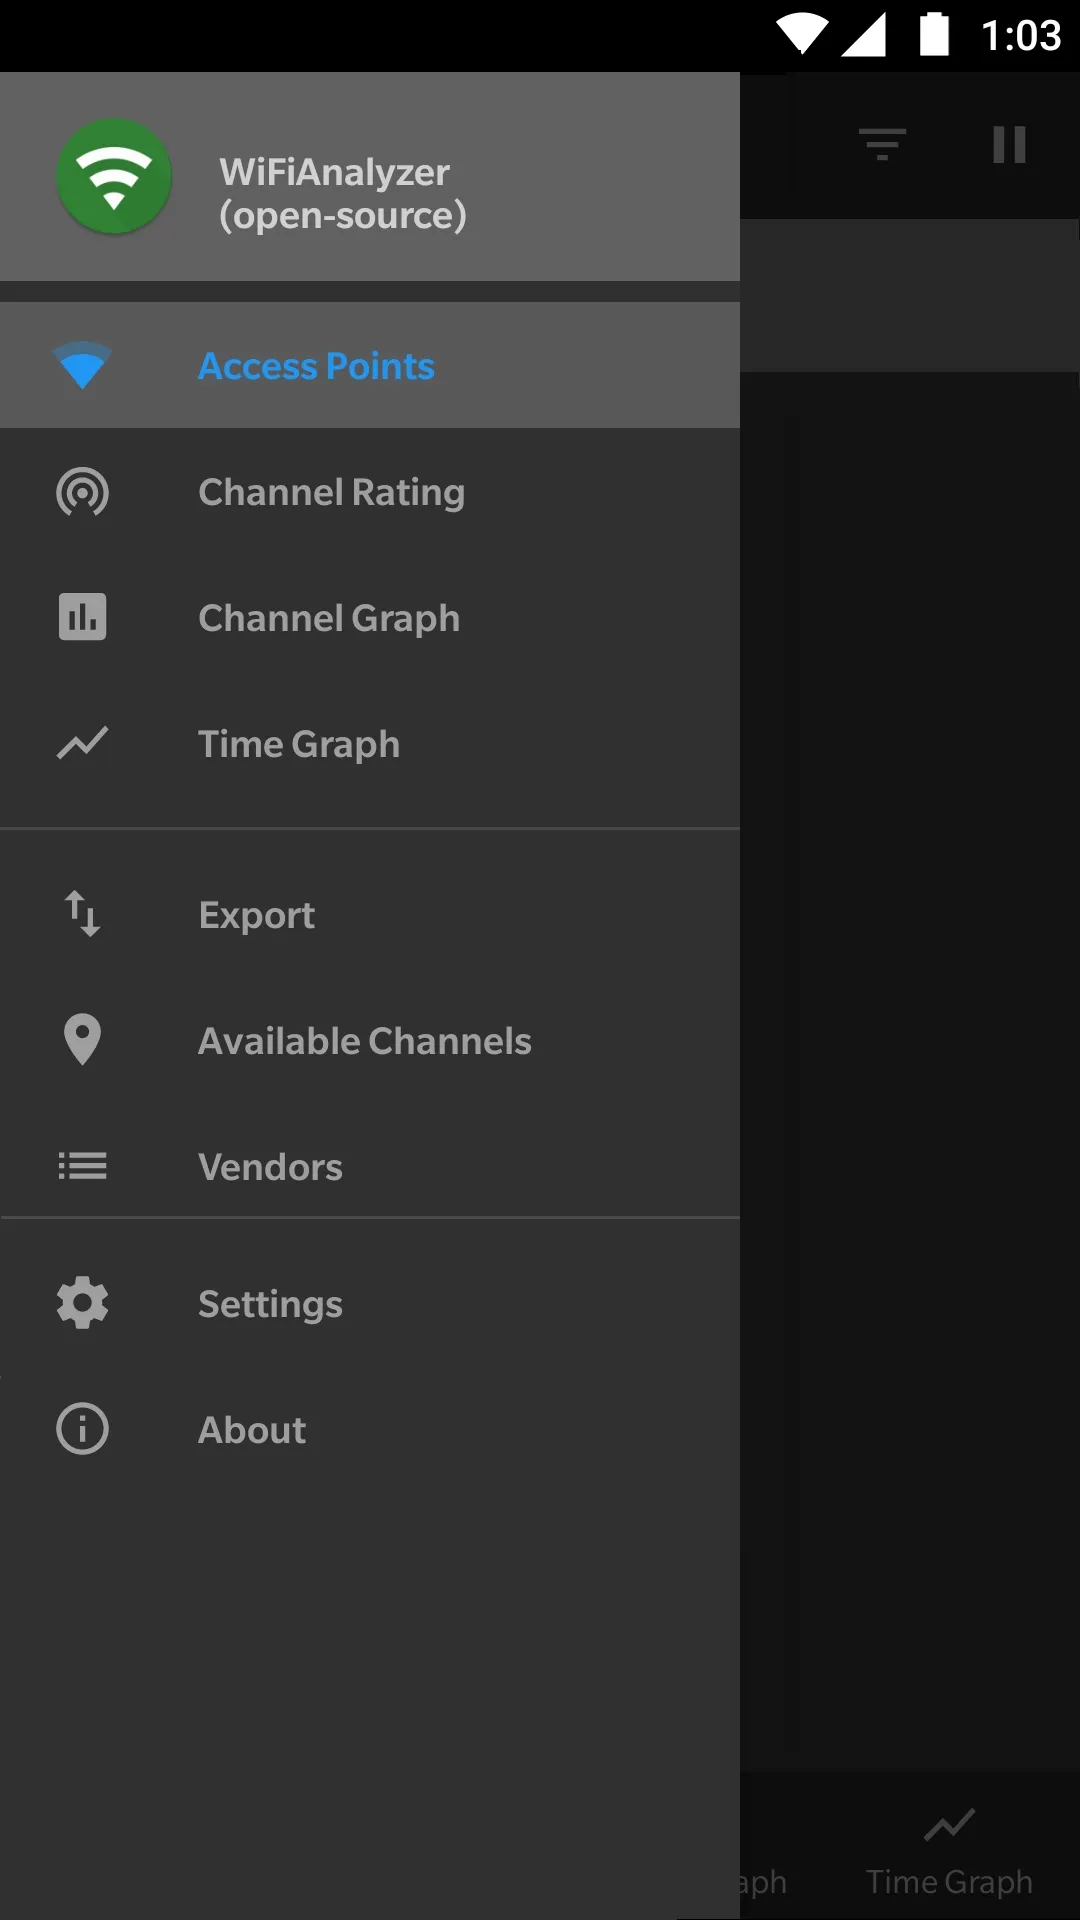Viewport: 1080px width, 1920px height.
Task: Open Access Points menu item
Action: click(x=316, y=366)
